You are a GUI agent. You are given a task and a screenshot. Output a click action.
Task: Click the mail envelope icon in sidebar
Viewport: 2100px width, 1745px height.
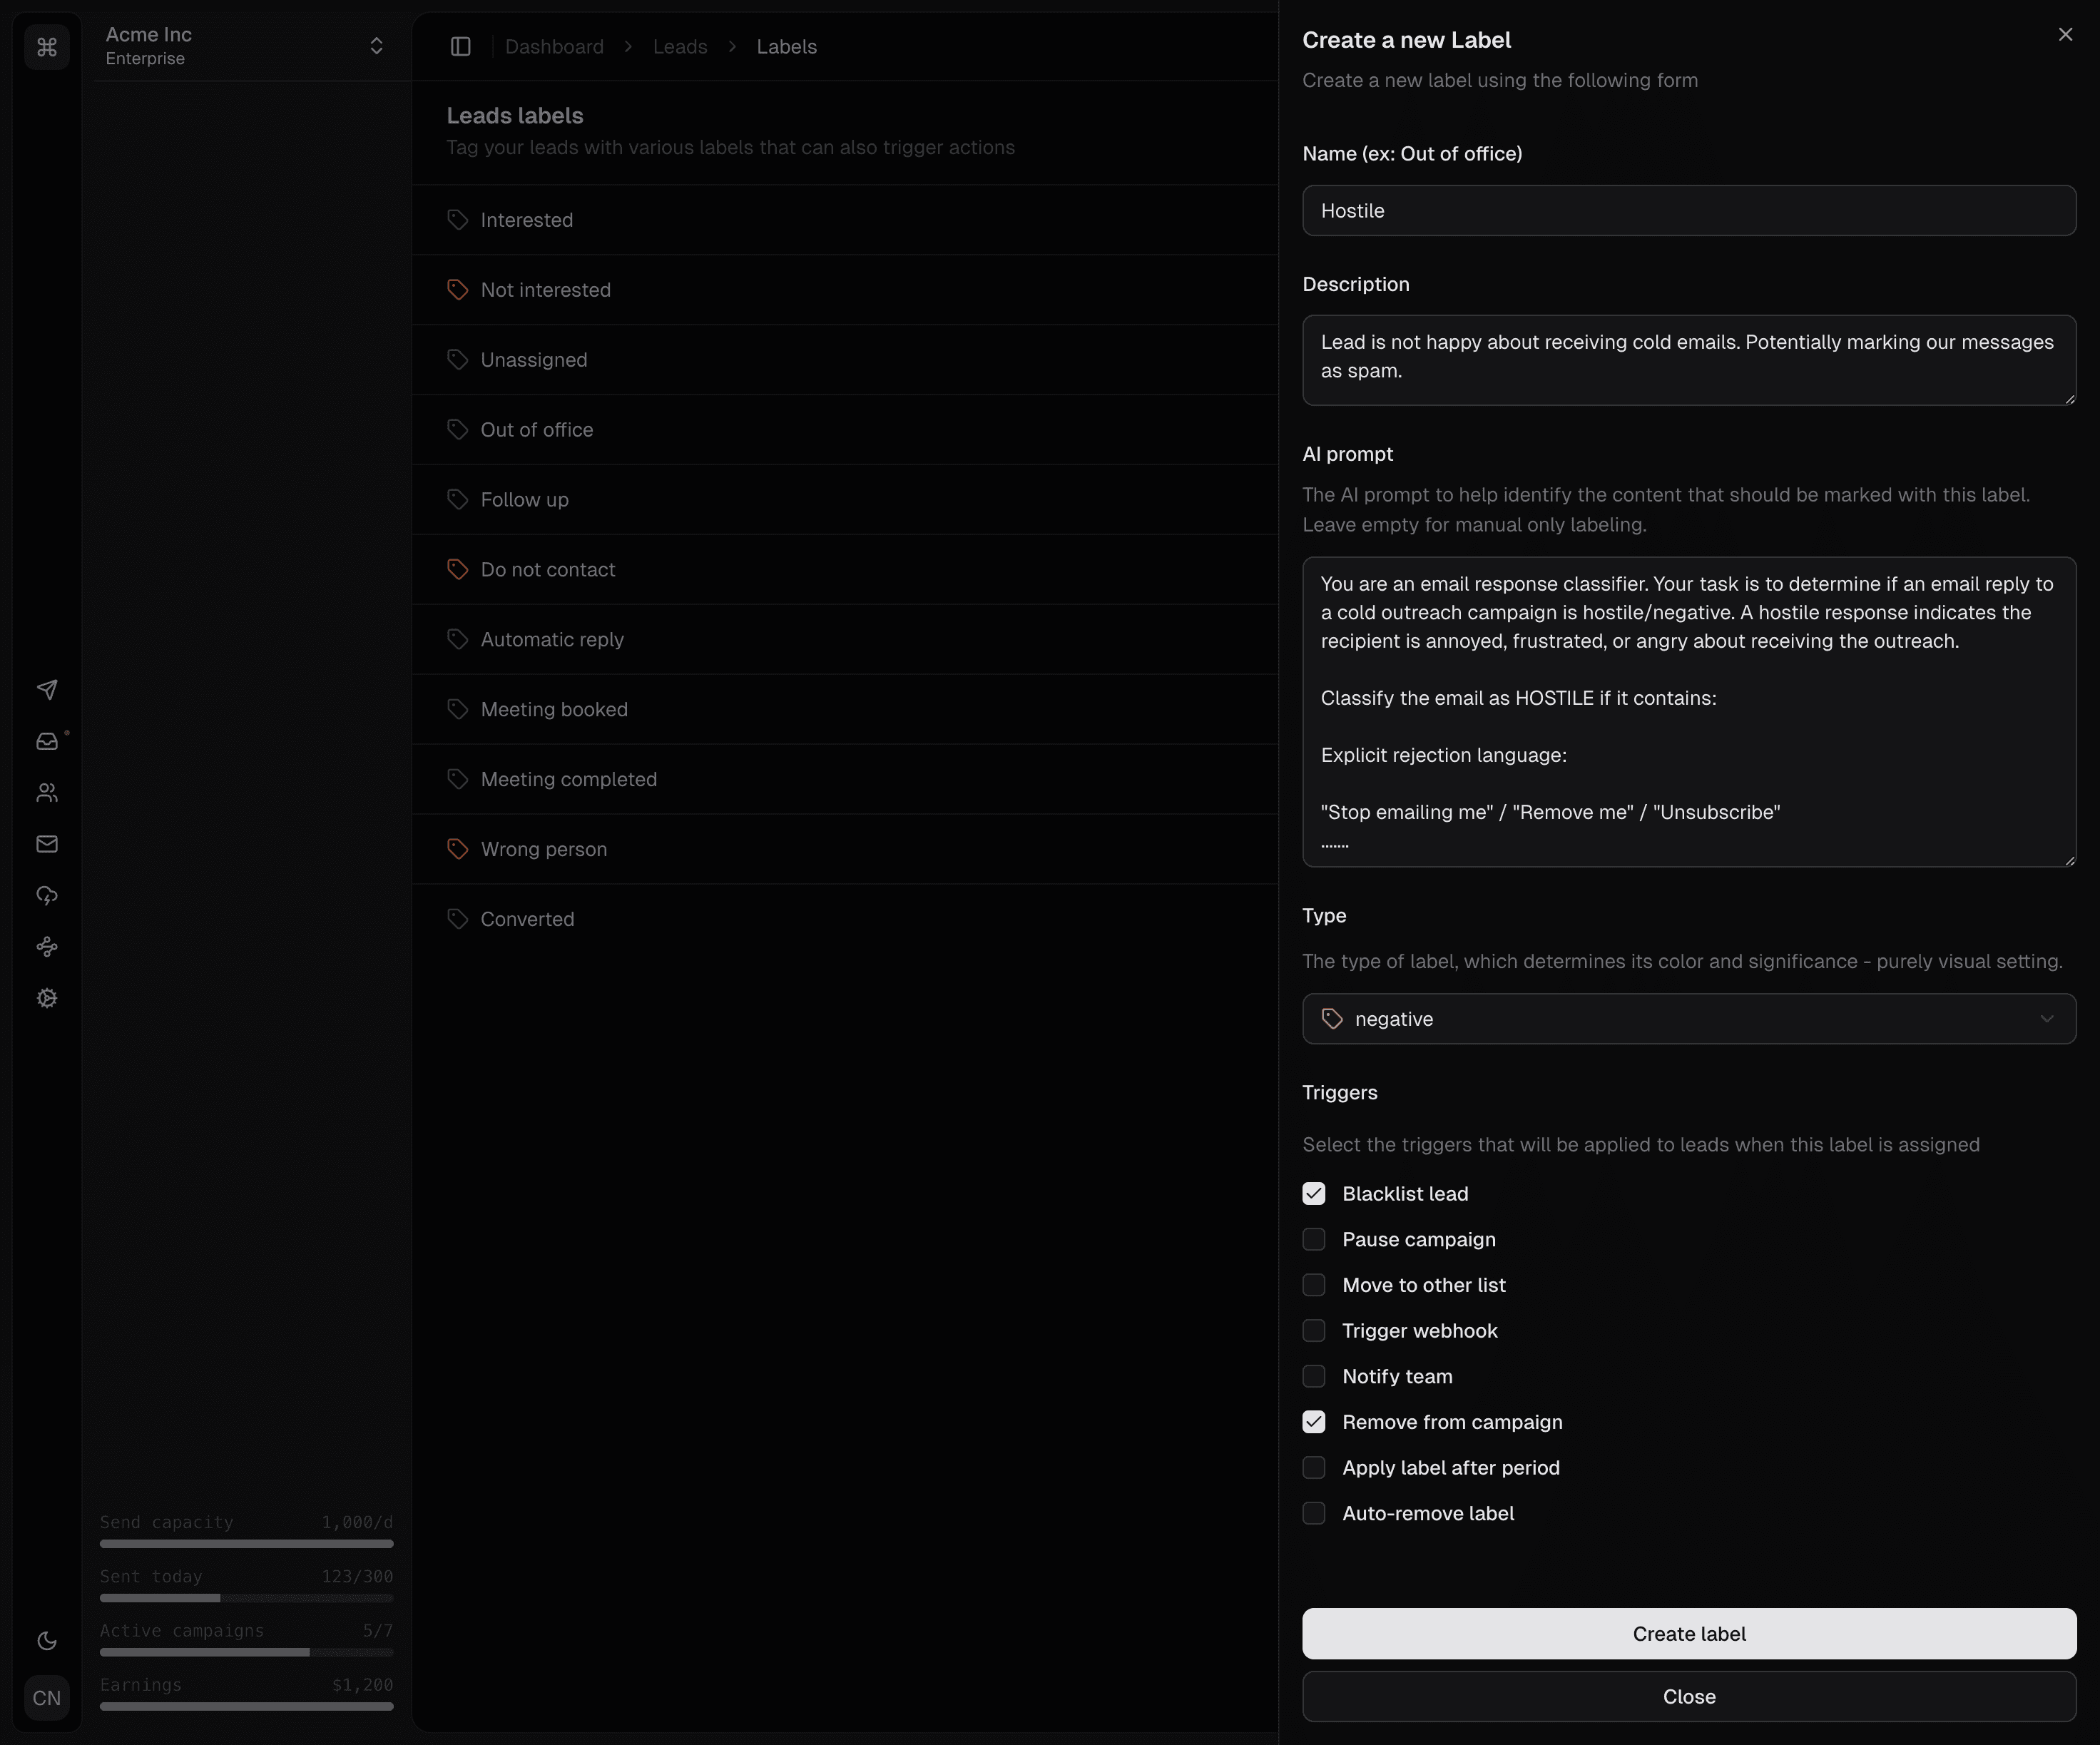coord(47,844)
